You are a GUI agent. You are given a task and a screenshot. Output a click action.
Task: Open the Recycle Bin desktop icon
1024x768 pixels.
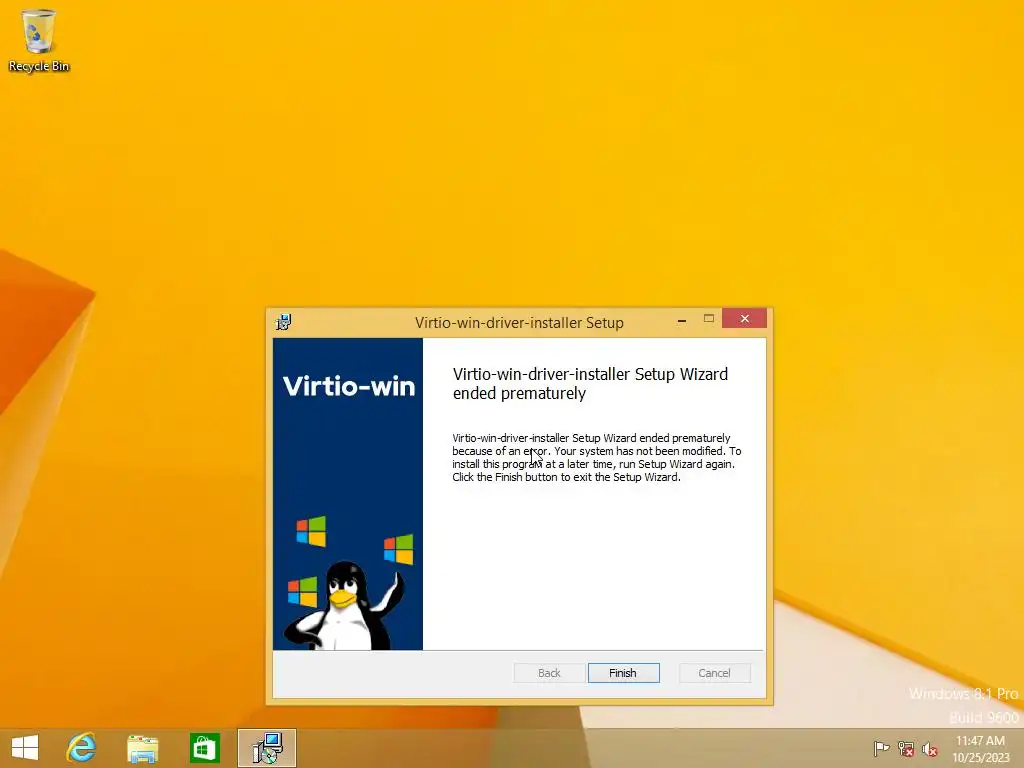[39, 40]
